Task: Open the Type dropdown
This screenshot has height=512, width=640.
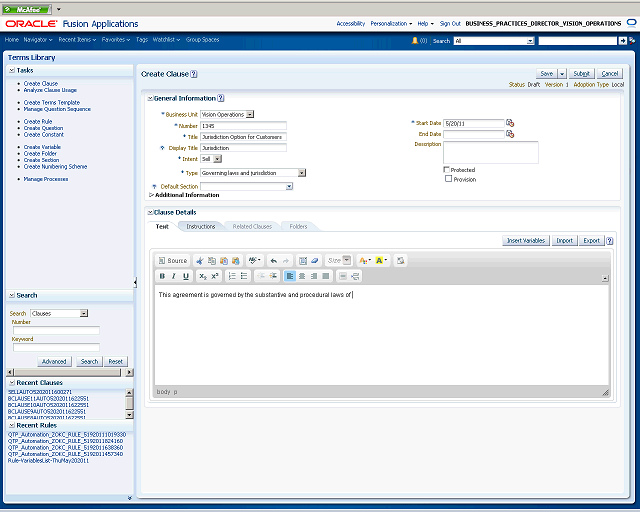Action: (x=302, y=173)
